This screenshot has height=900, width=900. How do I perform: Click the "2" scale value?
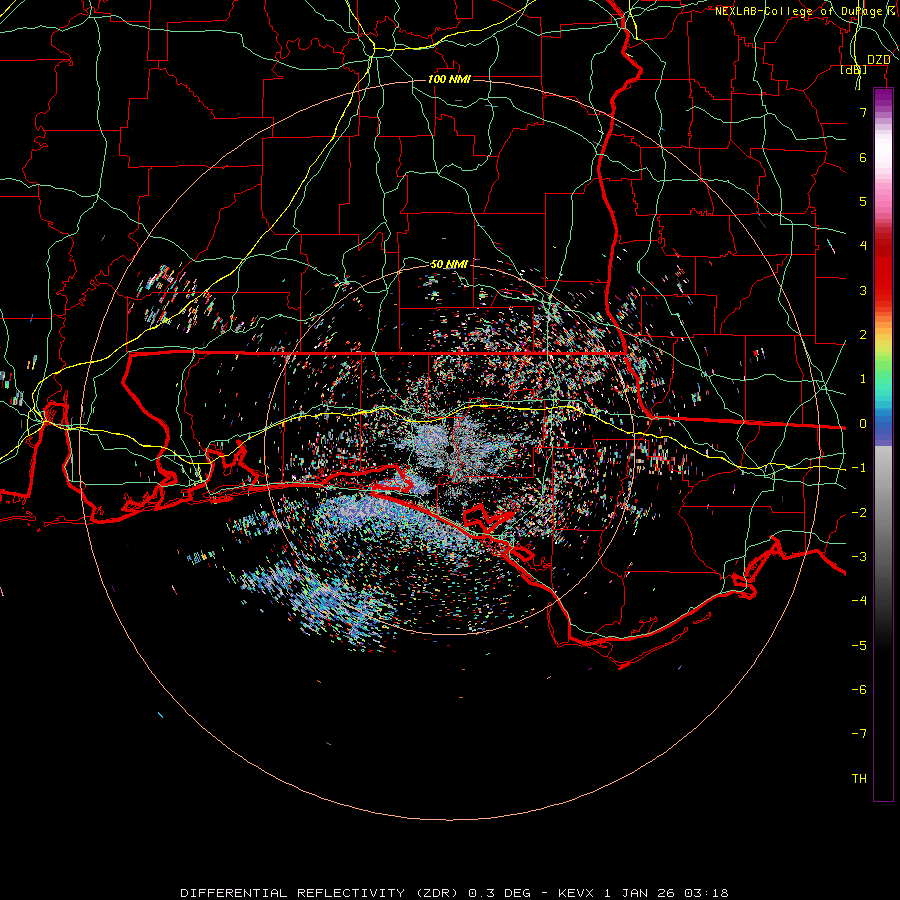tap(863, 335)
